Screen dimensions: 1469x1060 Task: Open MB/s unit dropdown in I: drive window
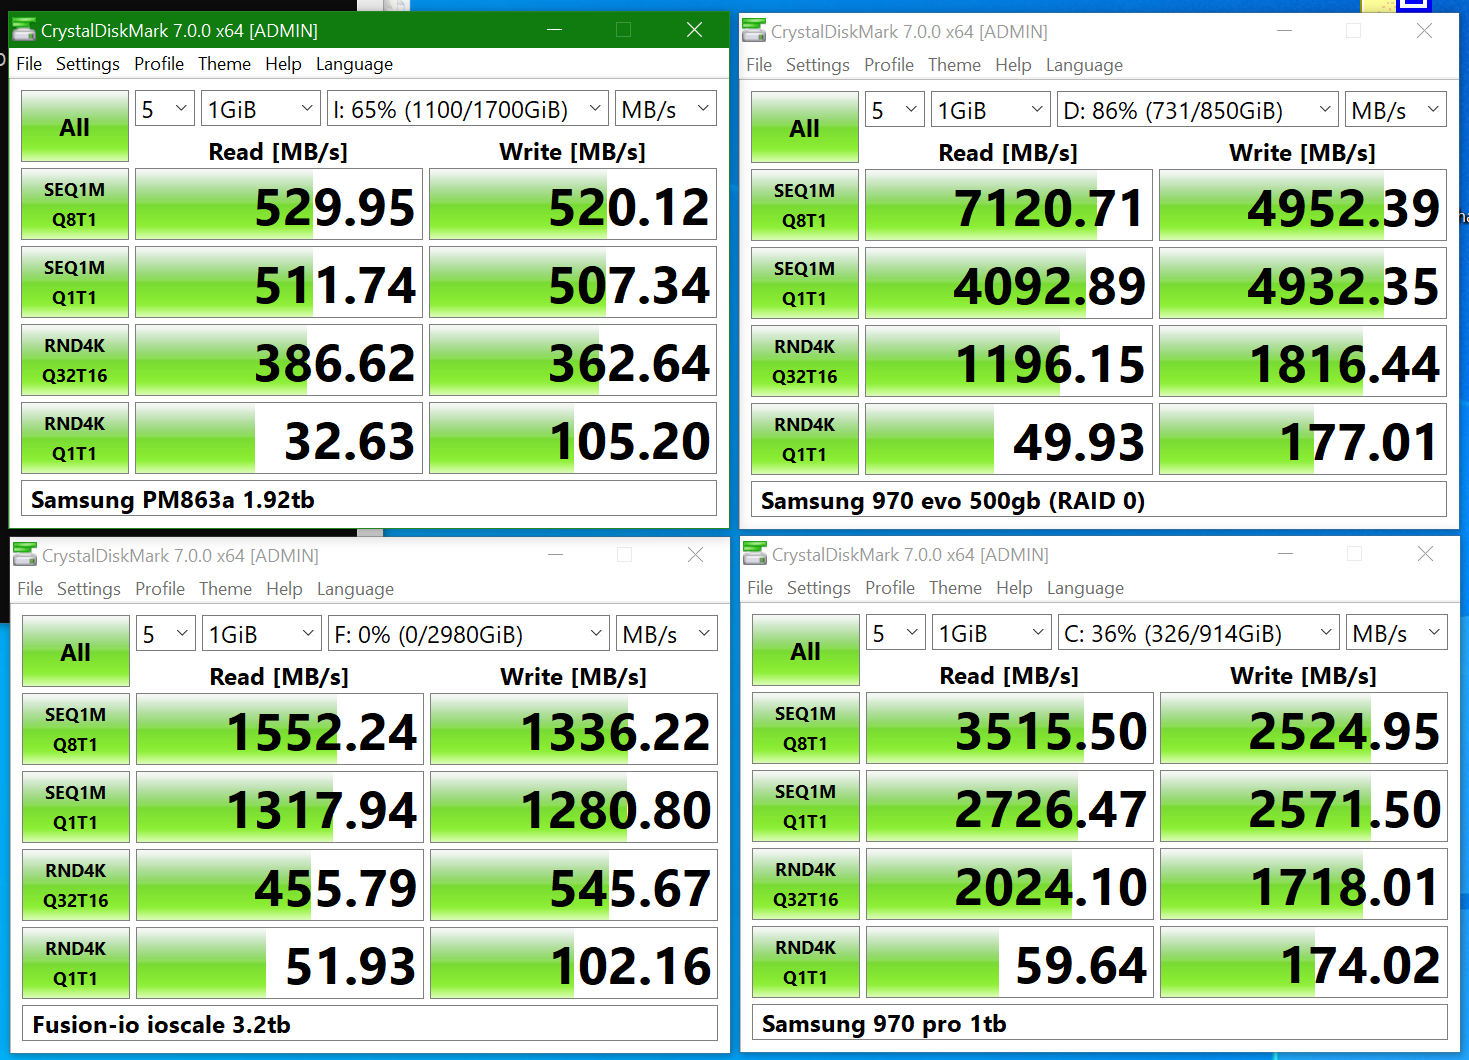click(666, 109)
